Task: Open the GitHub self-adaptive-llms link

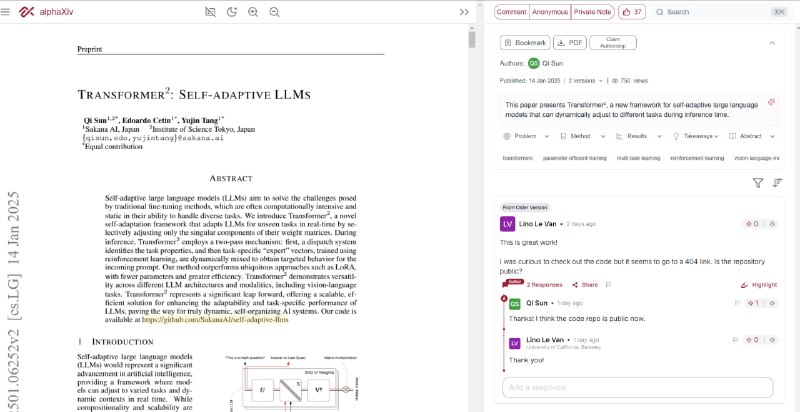Action: (215, 320)
